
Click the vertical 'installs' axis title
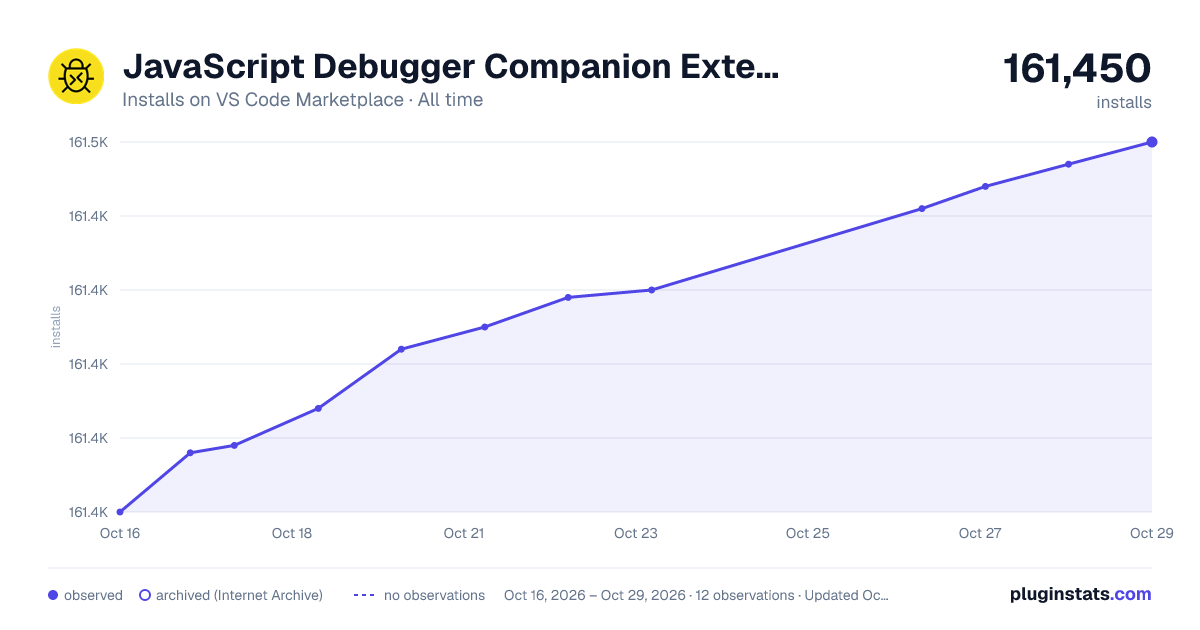(56, 327)
